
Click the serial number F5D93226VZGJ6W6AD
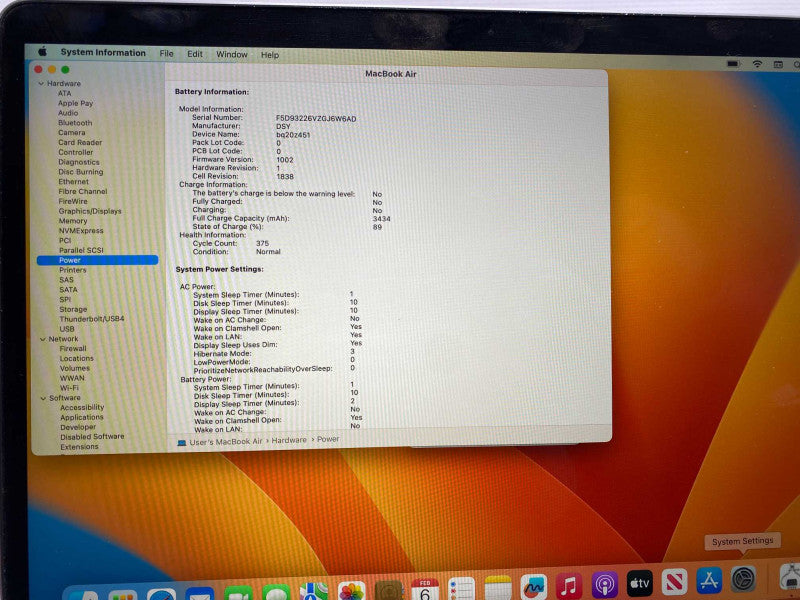coord(316,118)
